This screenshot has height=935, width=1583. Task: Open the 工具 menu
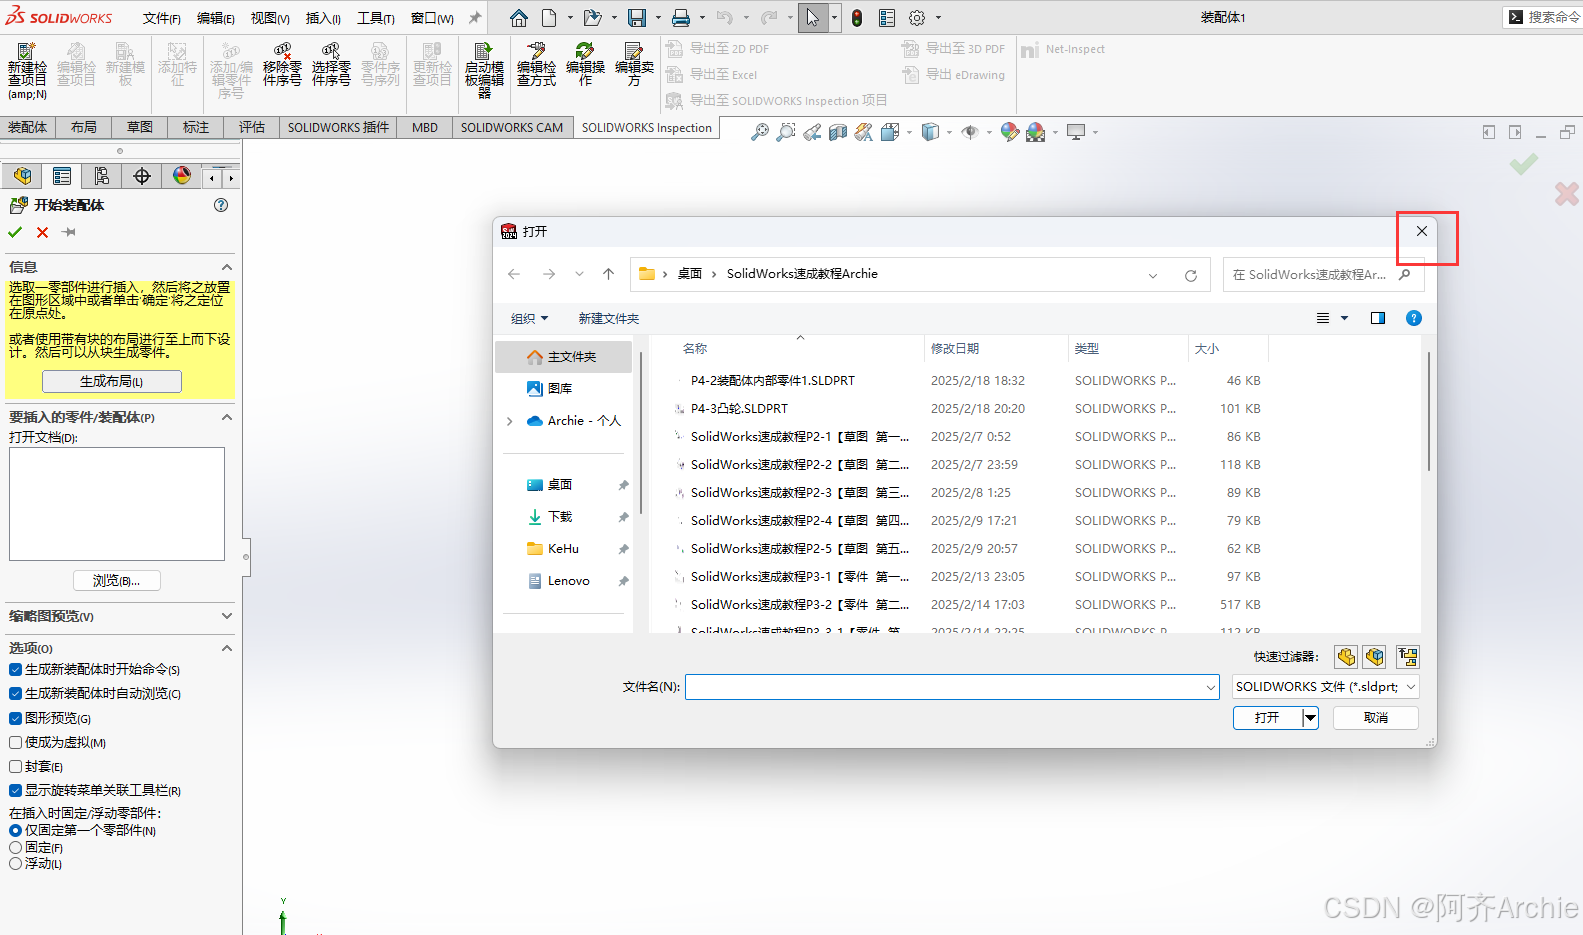pyautogui.click(x=376, y=18)
